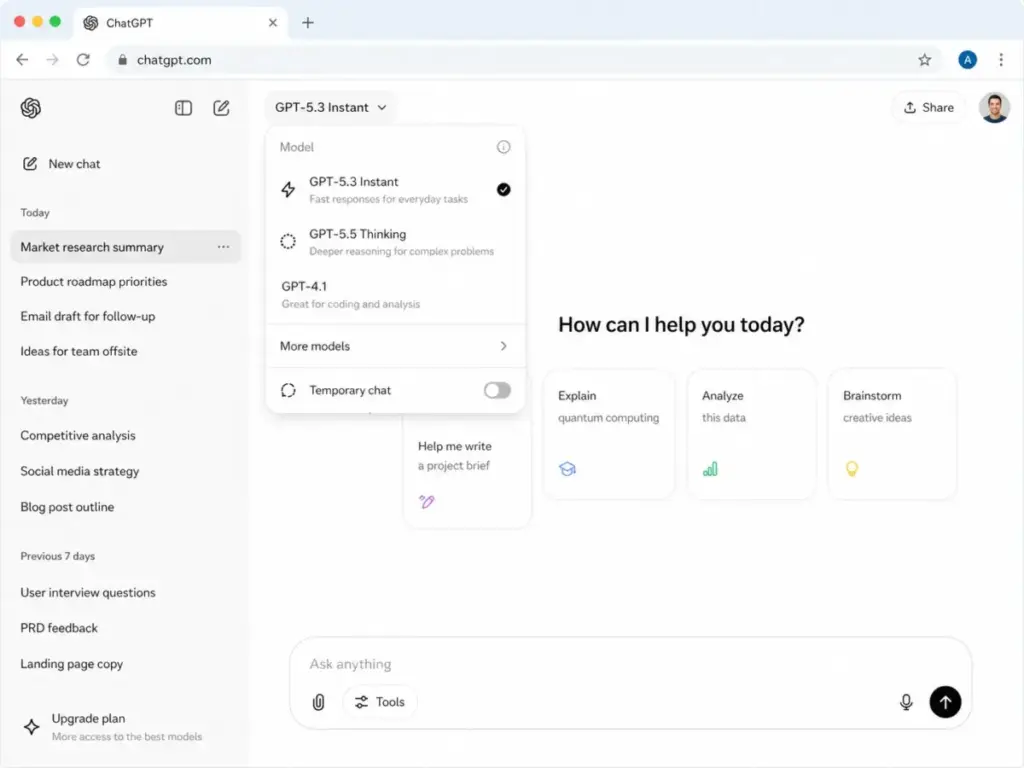Bookmark the page with the star icon
The width and height of the screenshot is (1024, 768).
[924, 60]
